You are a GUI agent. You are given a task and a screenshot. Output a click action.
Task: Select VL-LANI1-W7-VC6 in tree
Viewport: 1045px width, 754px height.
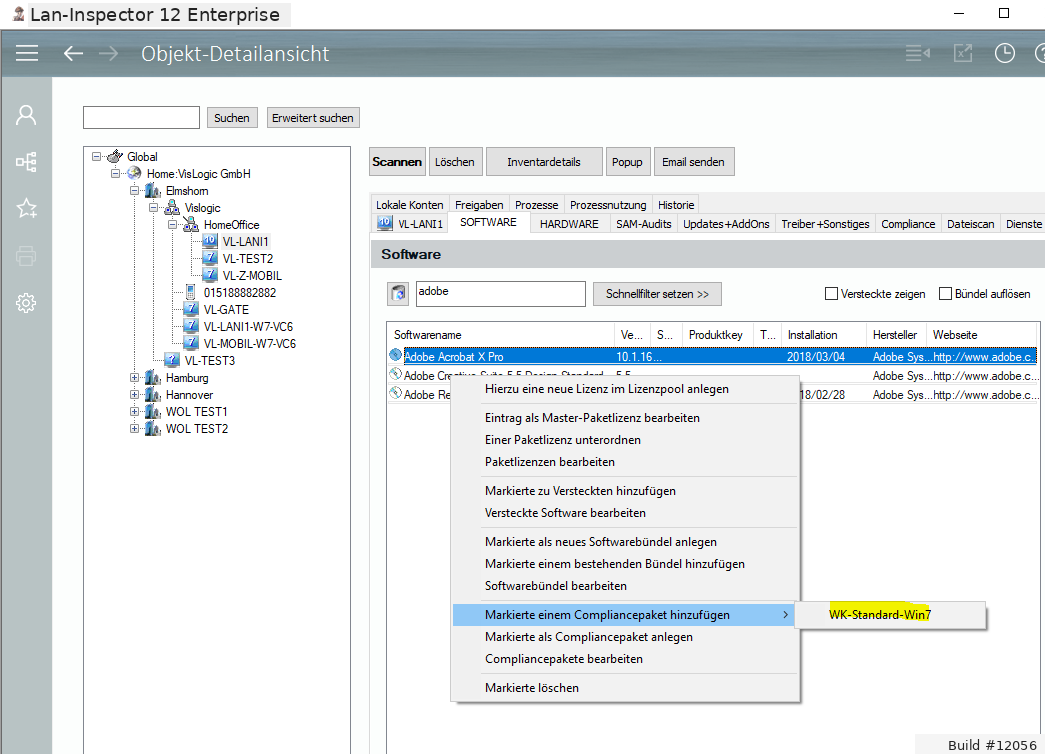coord(248,327)
